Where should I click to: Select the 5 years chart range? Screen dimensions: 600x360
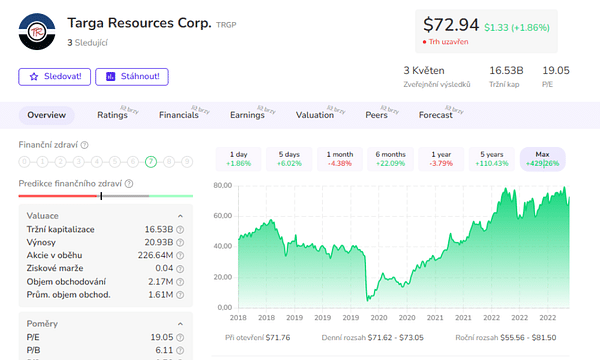click(492, 159)
